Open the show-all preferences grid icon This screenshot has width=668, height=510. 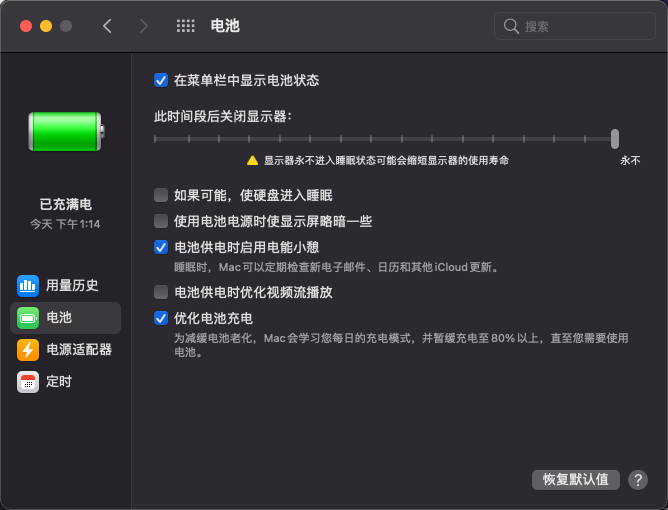click(x=185, y=26)
